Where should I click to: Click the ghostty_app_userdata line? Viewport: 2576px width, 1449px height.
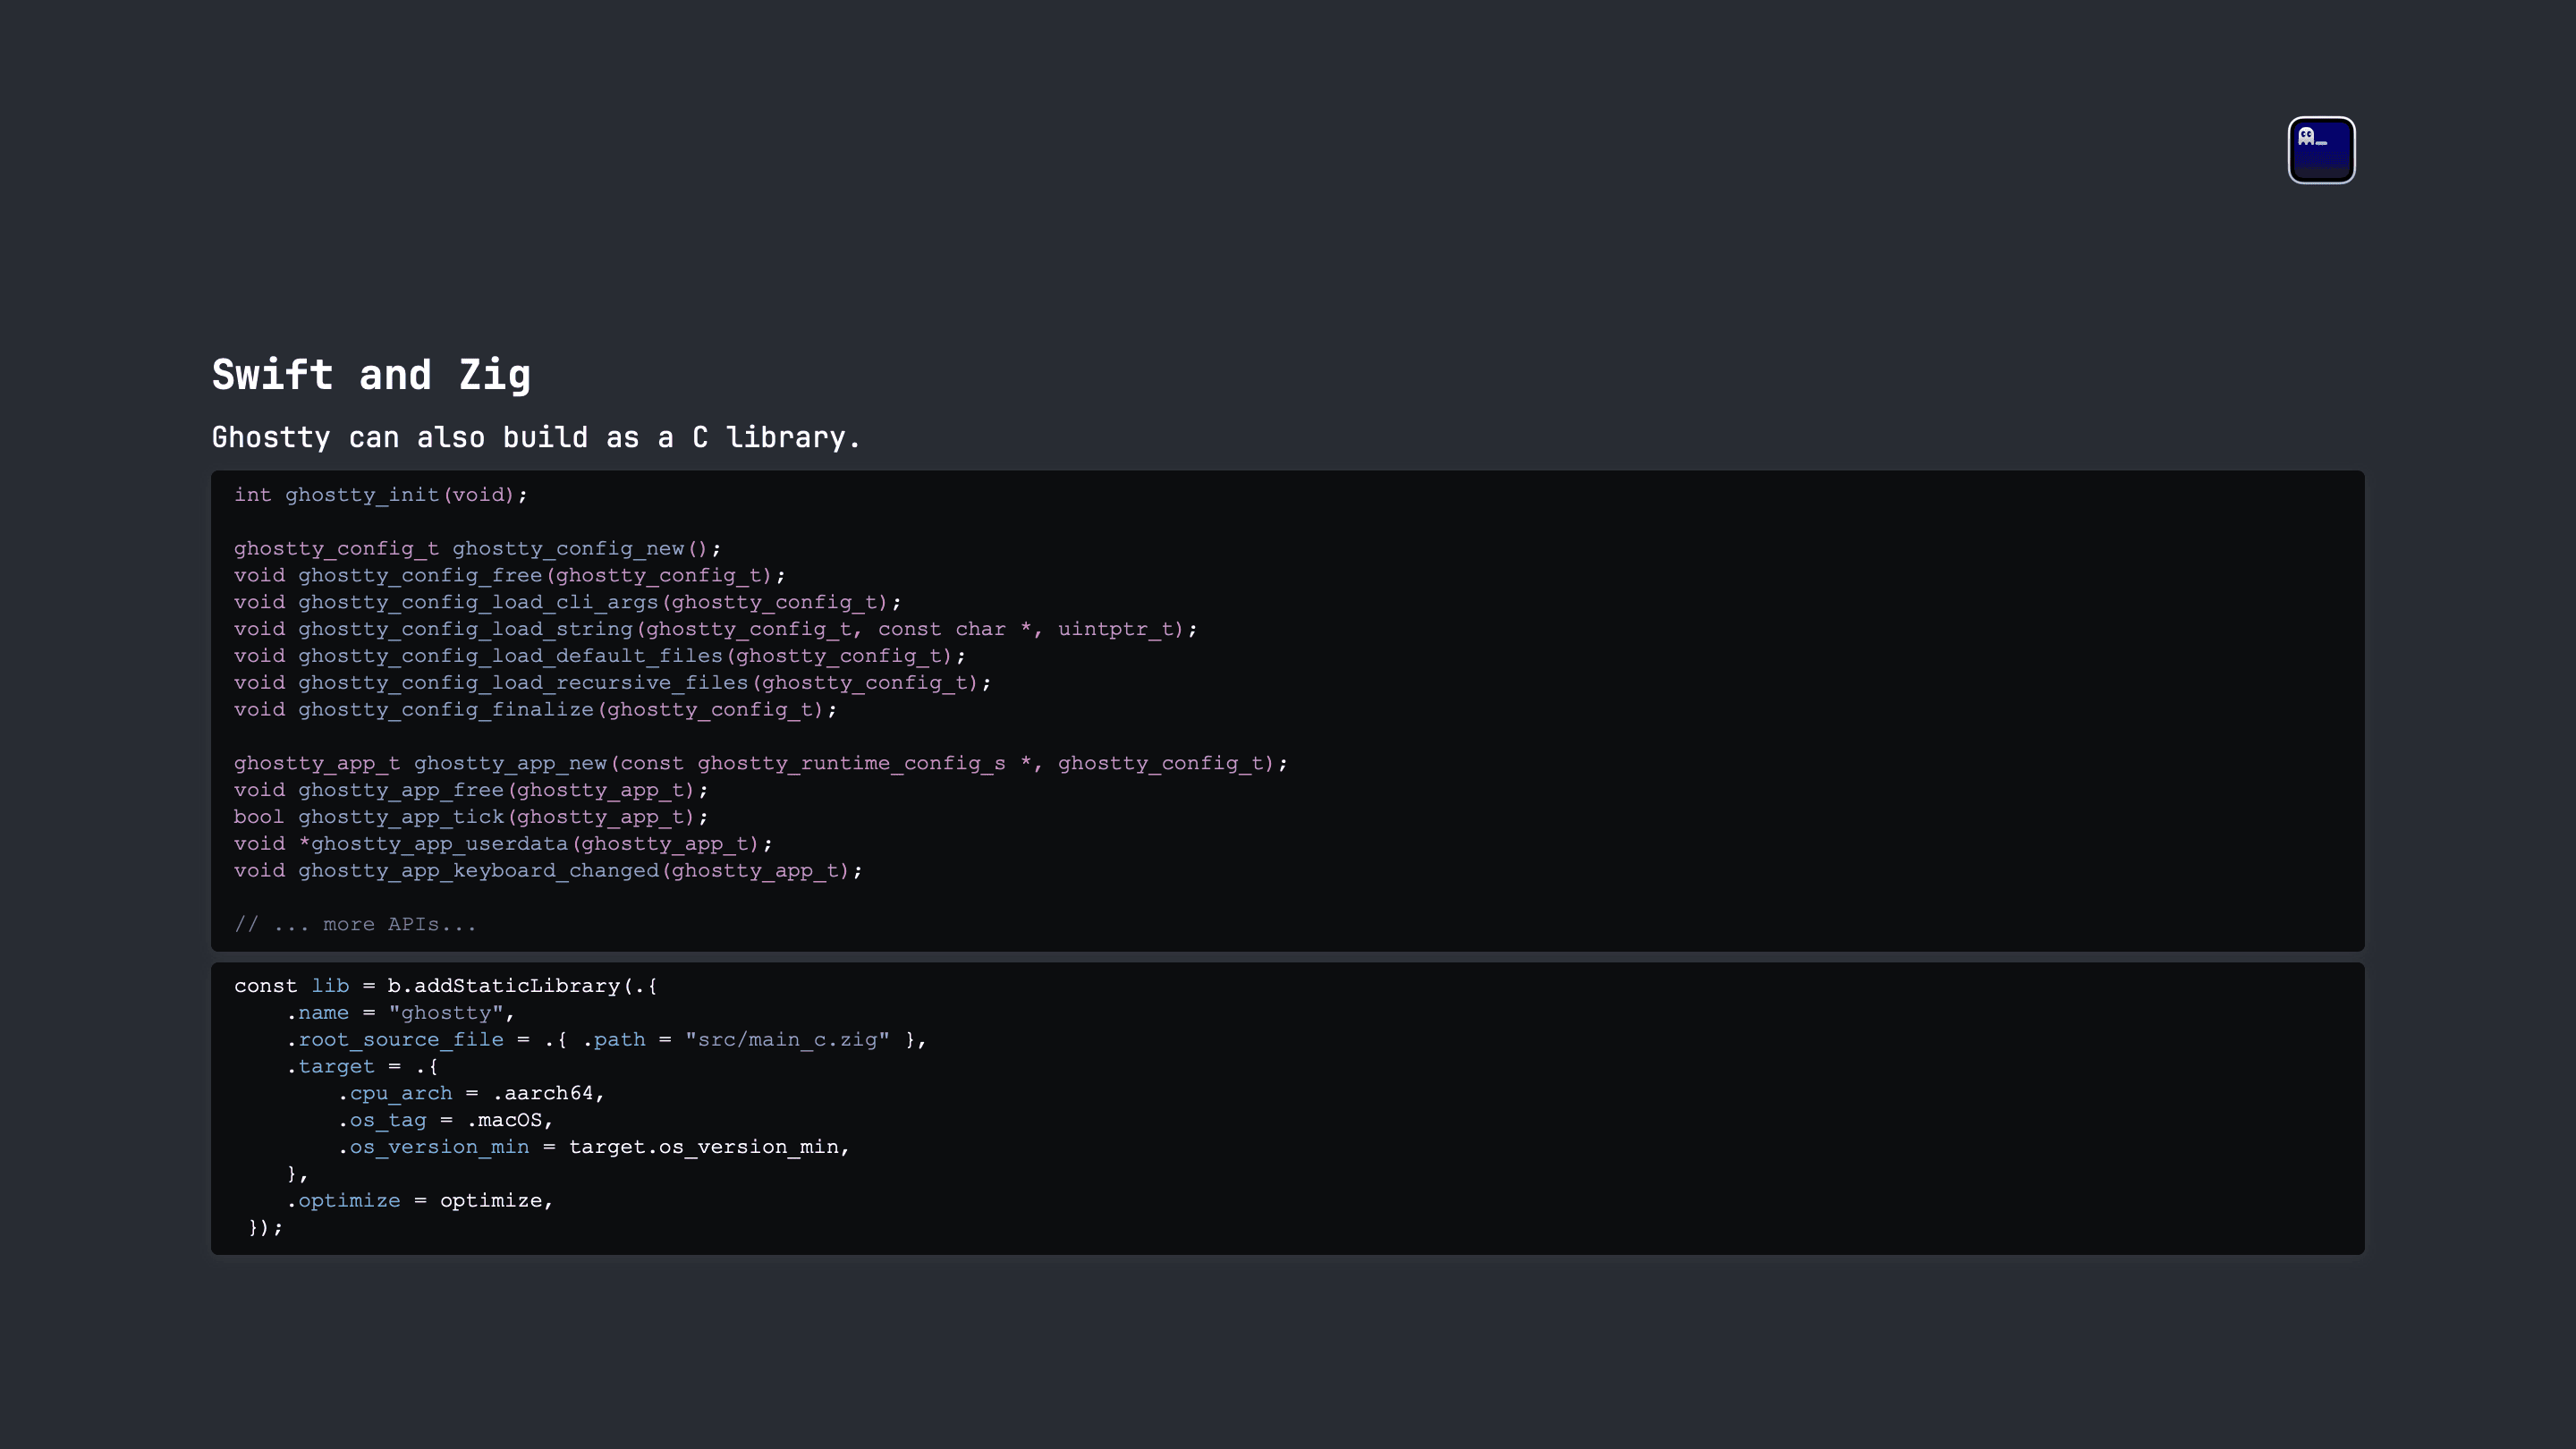pyautogui.click(x=503, y=845)
